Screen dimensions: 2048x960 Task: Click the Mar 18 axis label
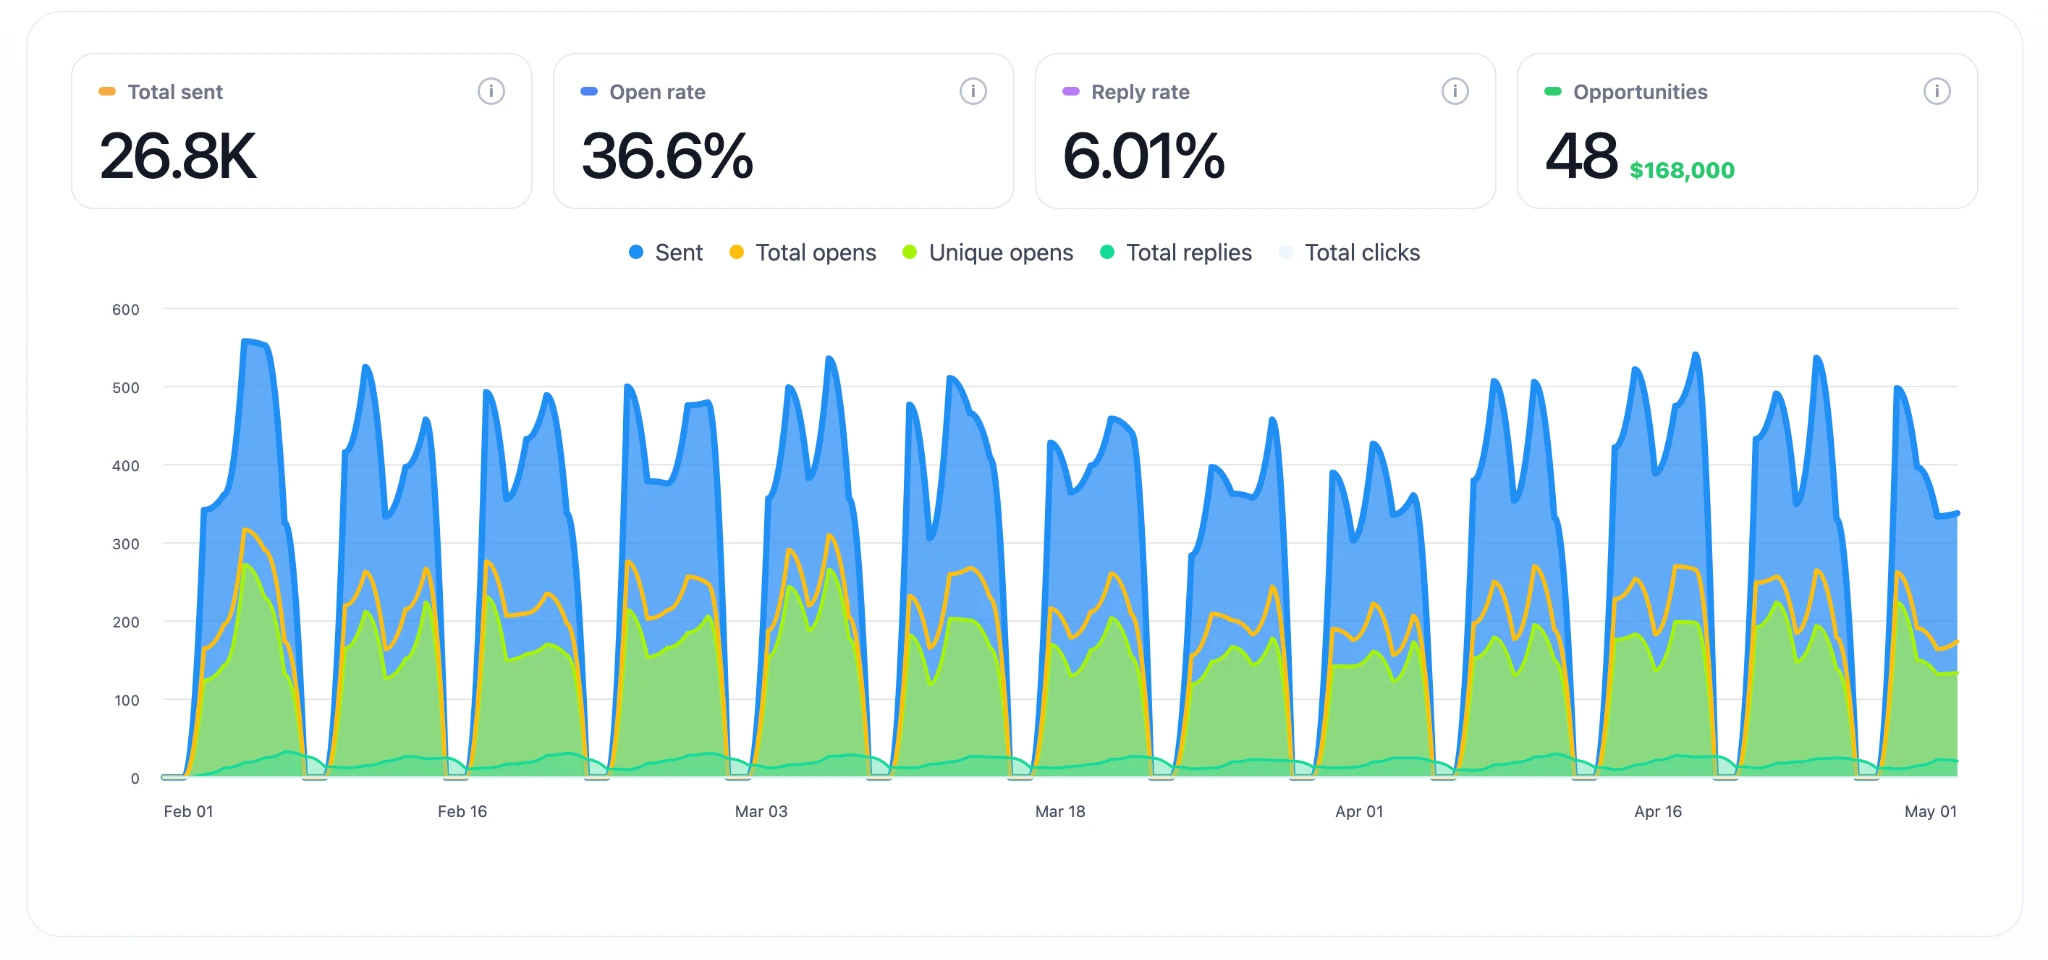1060,811
